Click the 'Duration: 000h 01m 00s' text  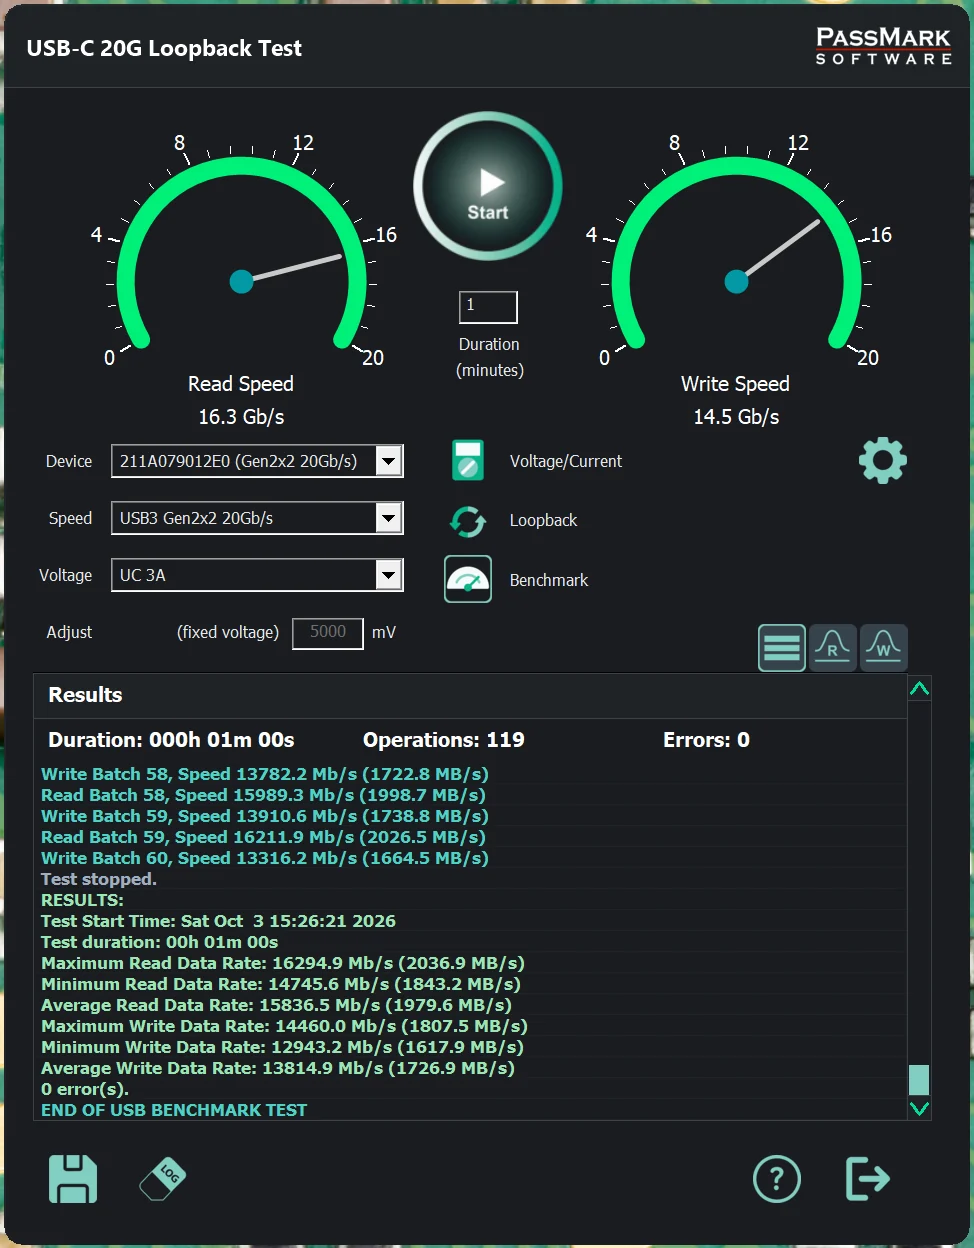point(171,740)
